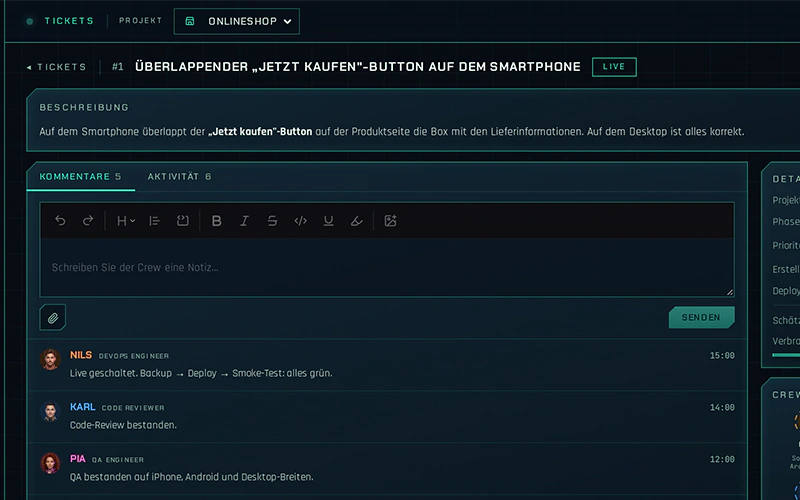Redo the last edit in the comment editor

click(x=88, y=220)
